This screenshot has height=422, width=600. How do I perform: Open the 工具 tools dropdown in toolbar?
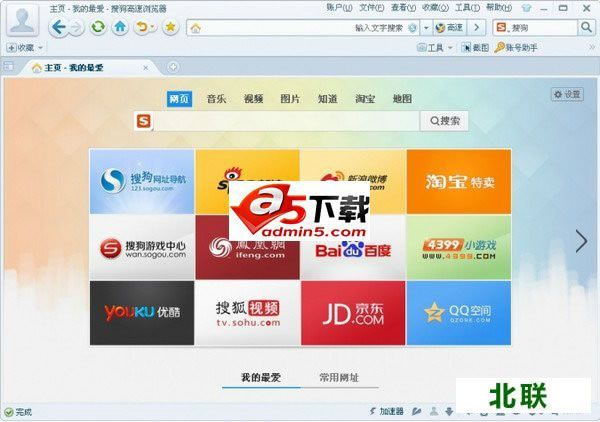(433, 47)
